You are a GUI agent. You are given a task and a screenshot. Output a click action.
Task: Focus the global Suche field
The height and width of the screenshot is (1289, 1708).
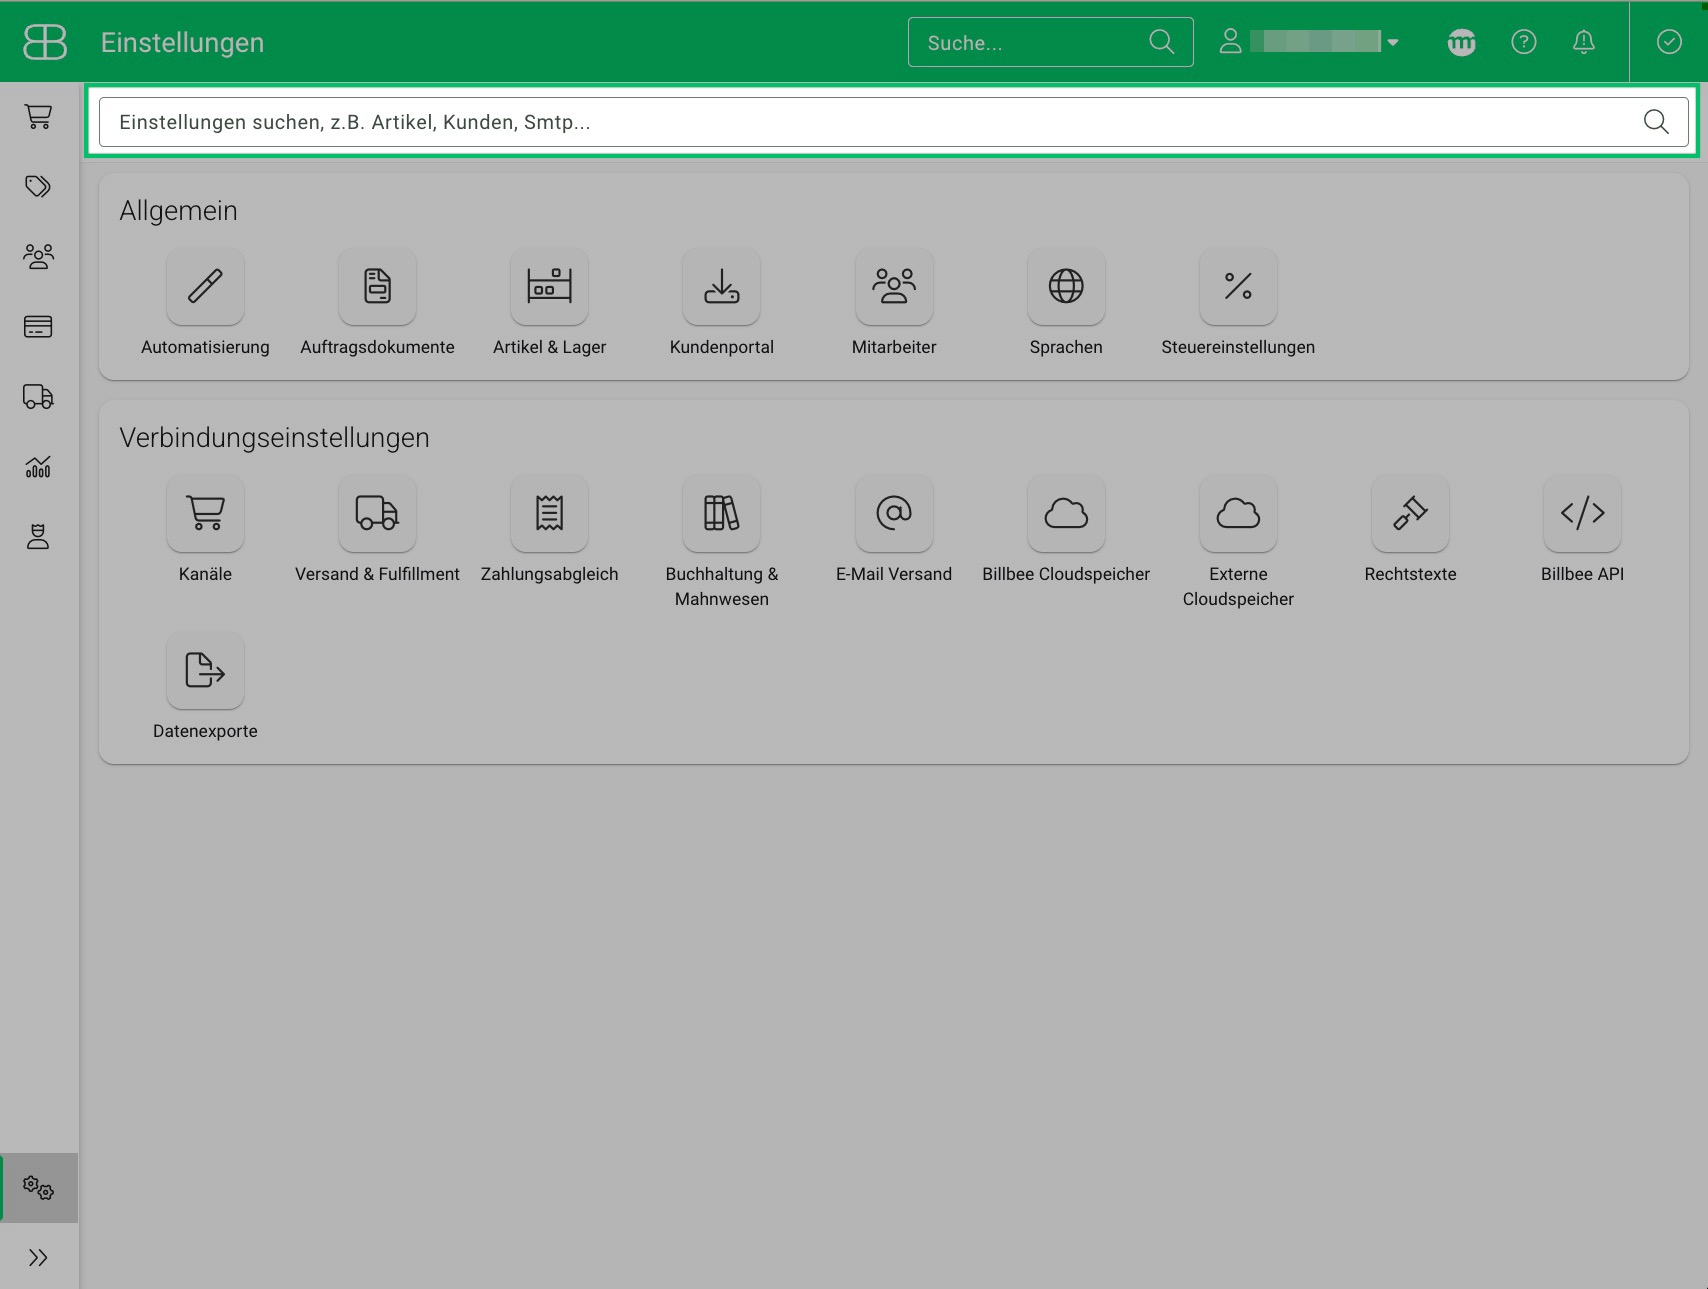1050,42
